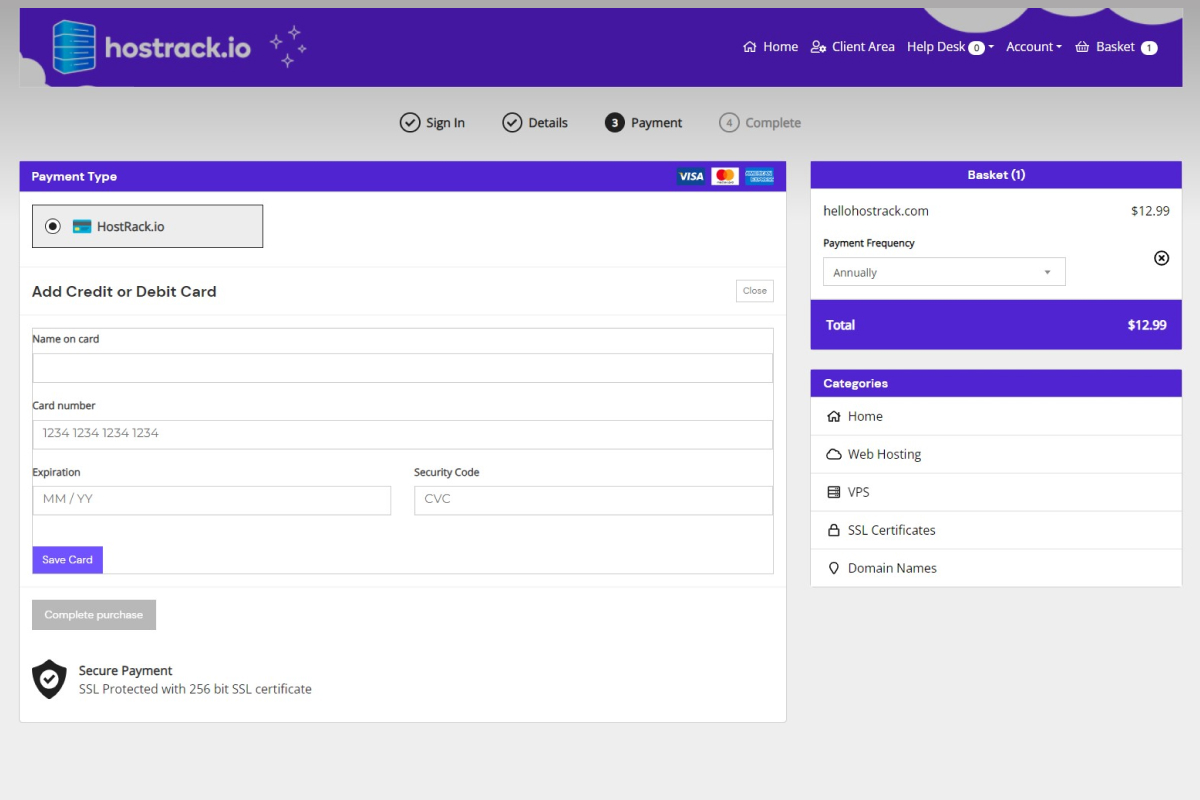The width and height of the screenshot is (1200, 800).
Task: Go to the Details step
Action: pos(534,123)
